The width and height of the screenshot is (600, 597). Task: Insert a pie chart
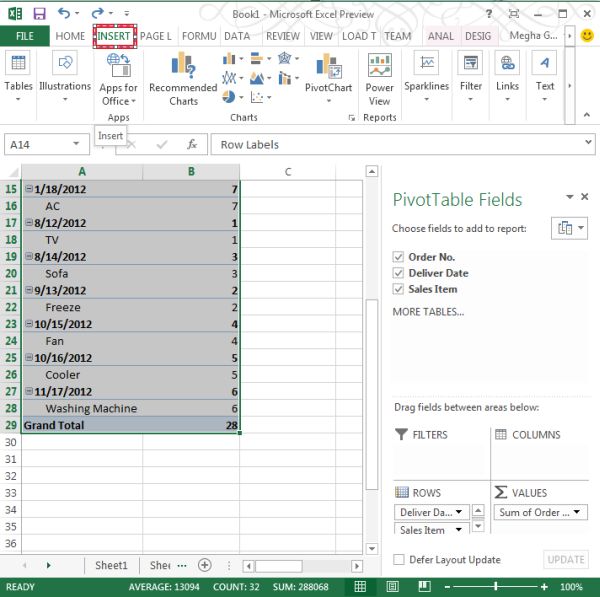pos(229,97)
